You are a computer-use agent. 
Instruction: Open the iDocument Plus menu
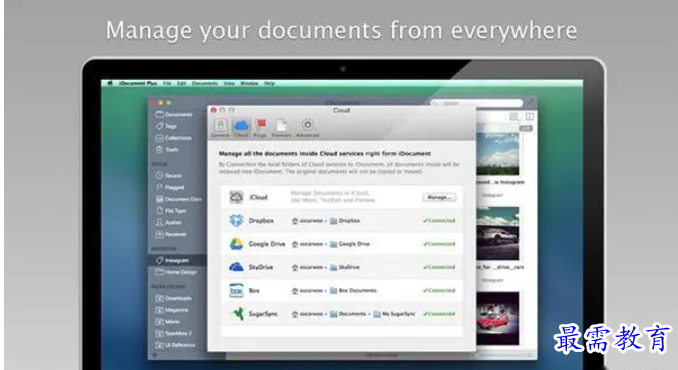(138, 83)
